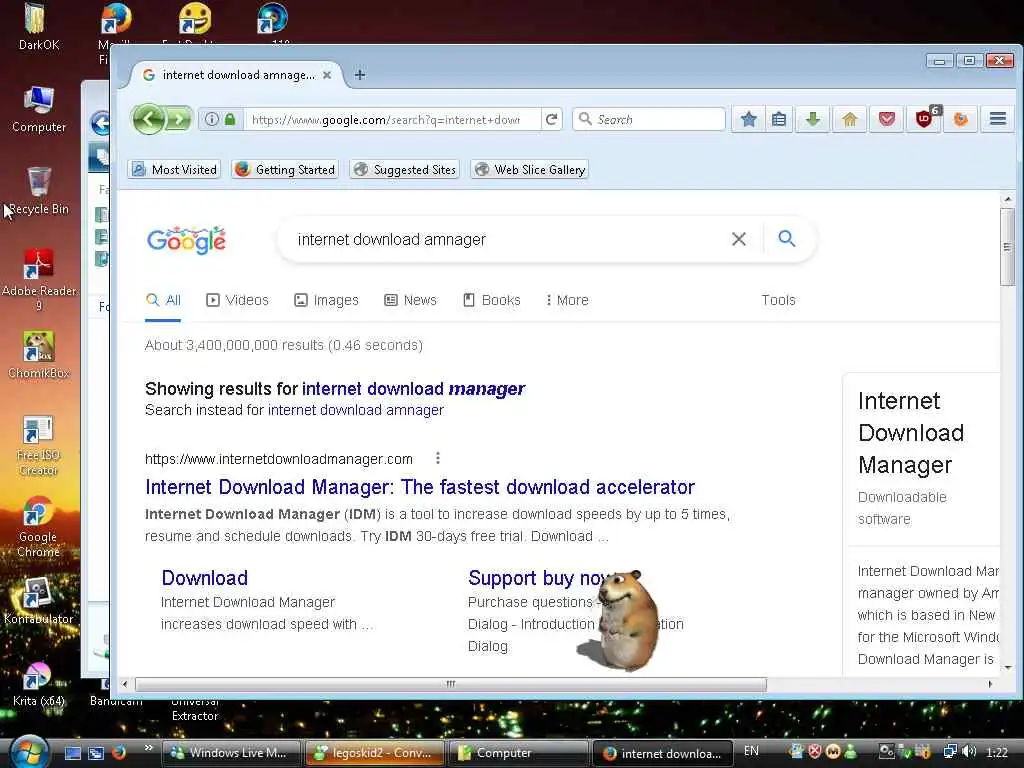Image resolution: width=1024 pixels, height=768 pixels.
Task: Switch to legoskid2 conversation taskbar button
Action: pyautogui.click(x=374, y=753)
